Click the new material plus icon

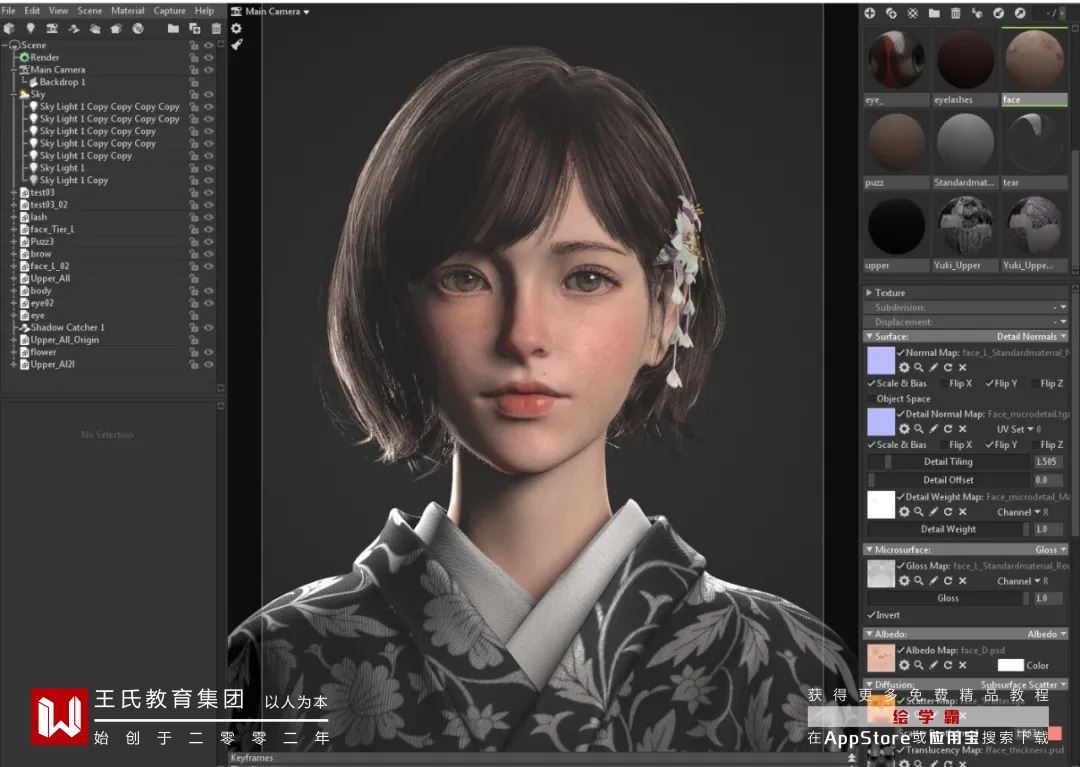point(870,13)
